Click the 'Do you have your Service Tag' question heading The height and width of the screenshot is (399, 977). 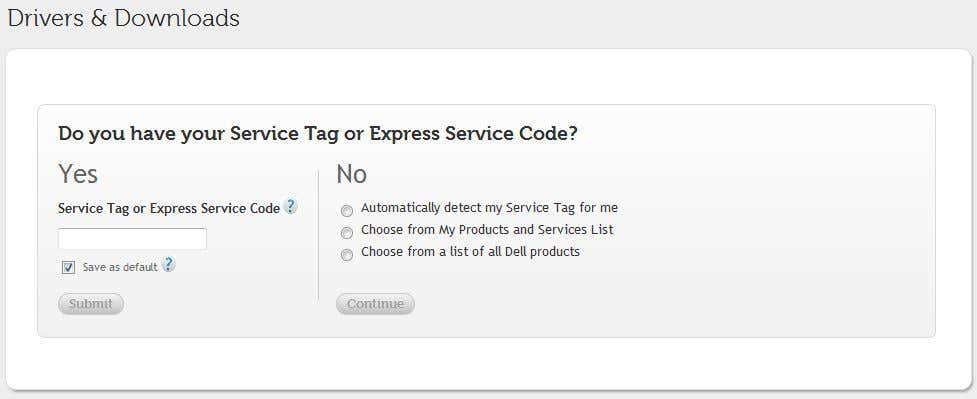pyautogui.click(x=318, y=133)
